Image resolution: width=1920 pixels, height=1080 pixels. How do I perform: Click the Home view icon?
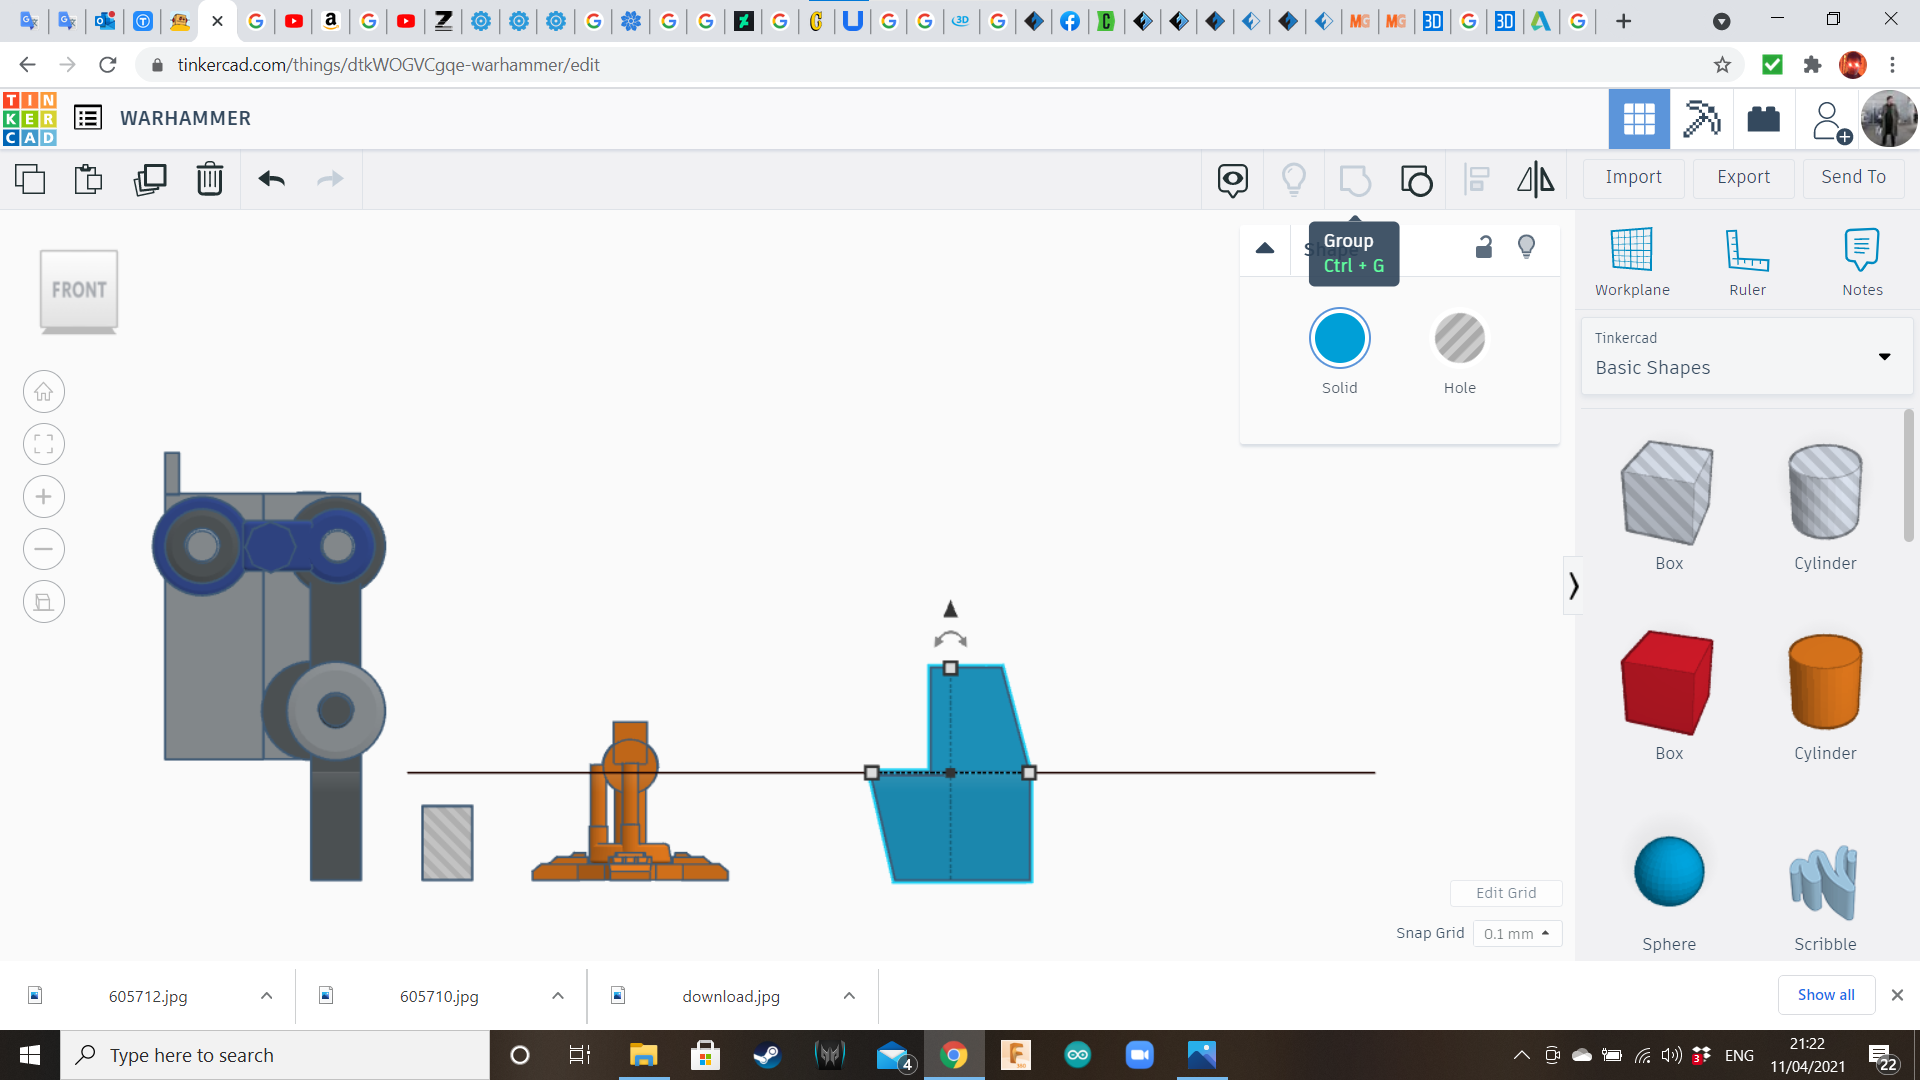[44, 392]
